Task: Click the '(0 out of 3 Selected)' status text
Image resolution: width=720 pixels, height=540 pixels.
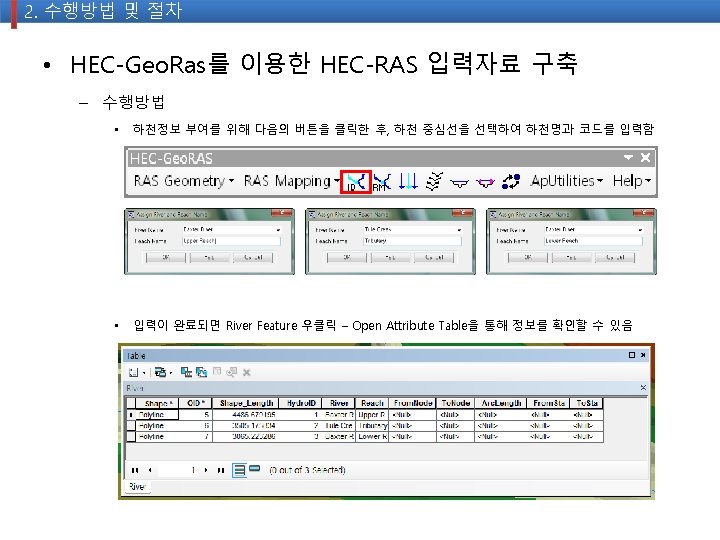Action: coord(307,470)
